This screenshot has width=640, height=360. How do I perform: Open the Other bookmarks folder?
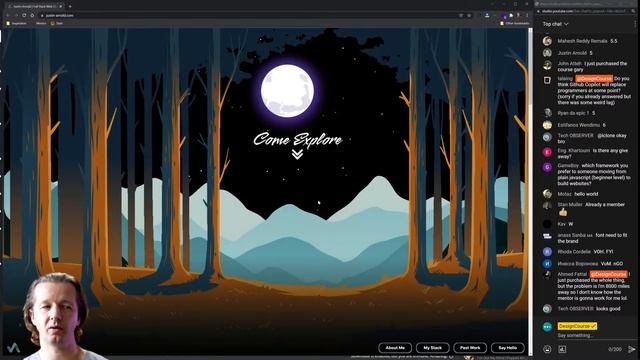point(514,23)
